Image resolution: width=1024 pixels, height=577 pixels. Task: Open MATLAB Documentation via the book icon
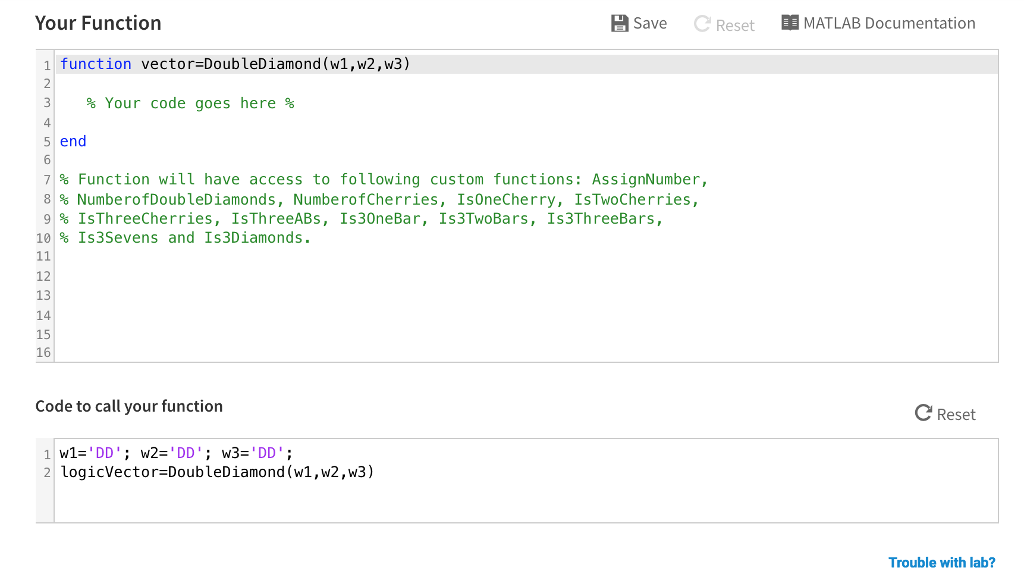pos(789,22)
